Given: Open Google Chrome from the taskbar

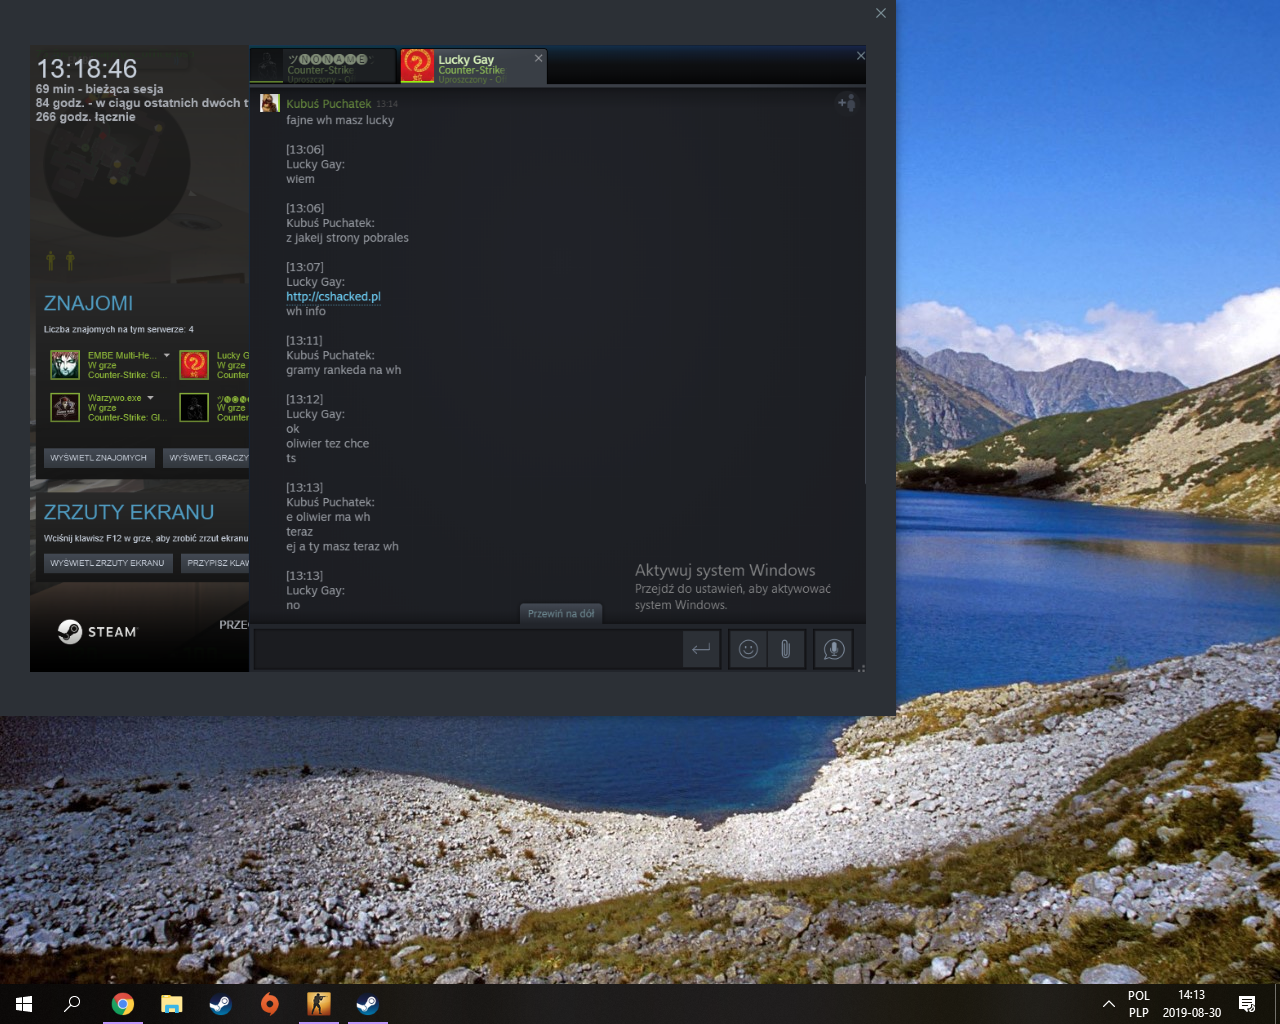Looking at the screenshot, I should point(123,1004).
